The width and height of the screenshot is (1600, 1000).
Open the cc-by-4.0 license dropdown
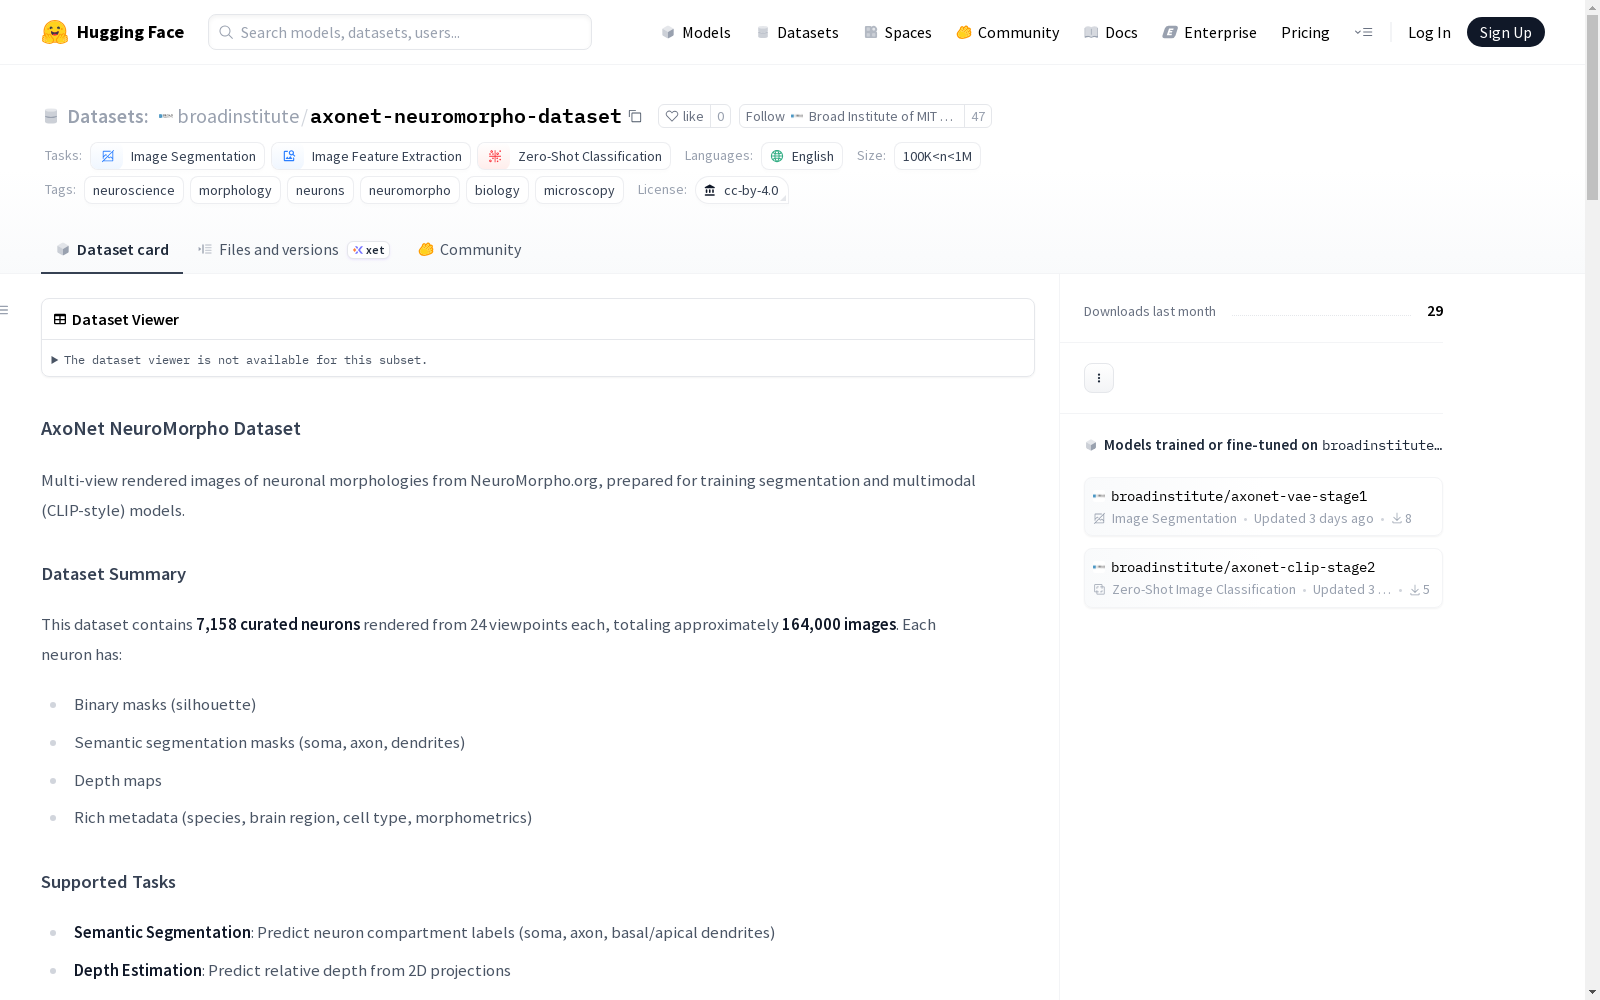tap(742, 190)
